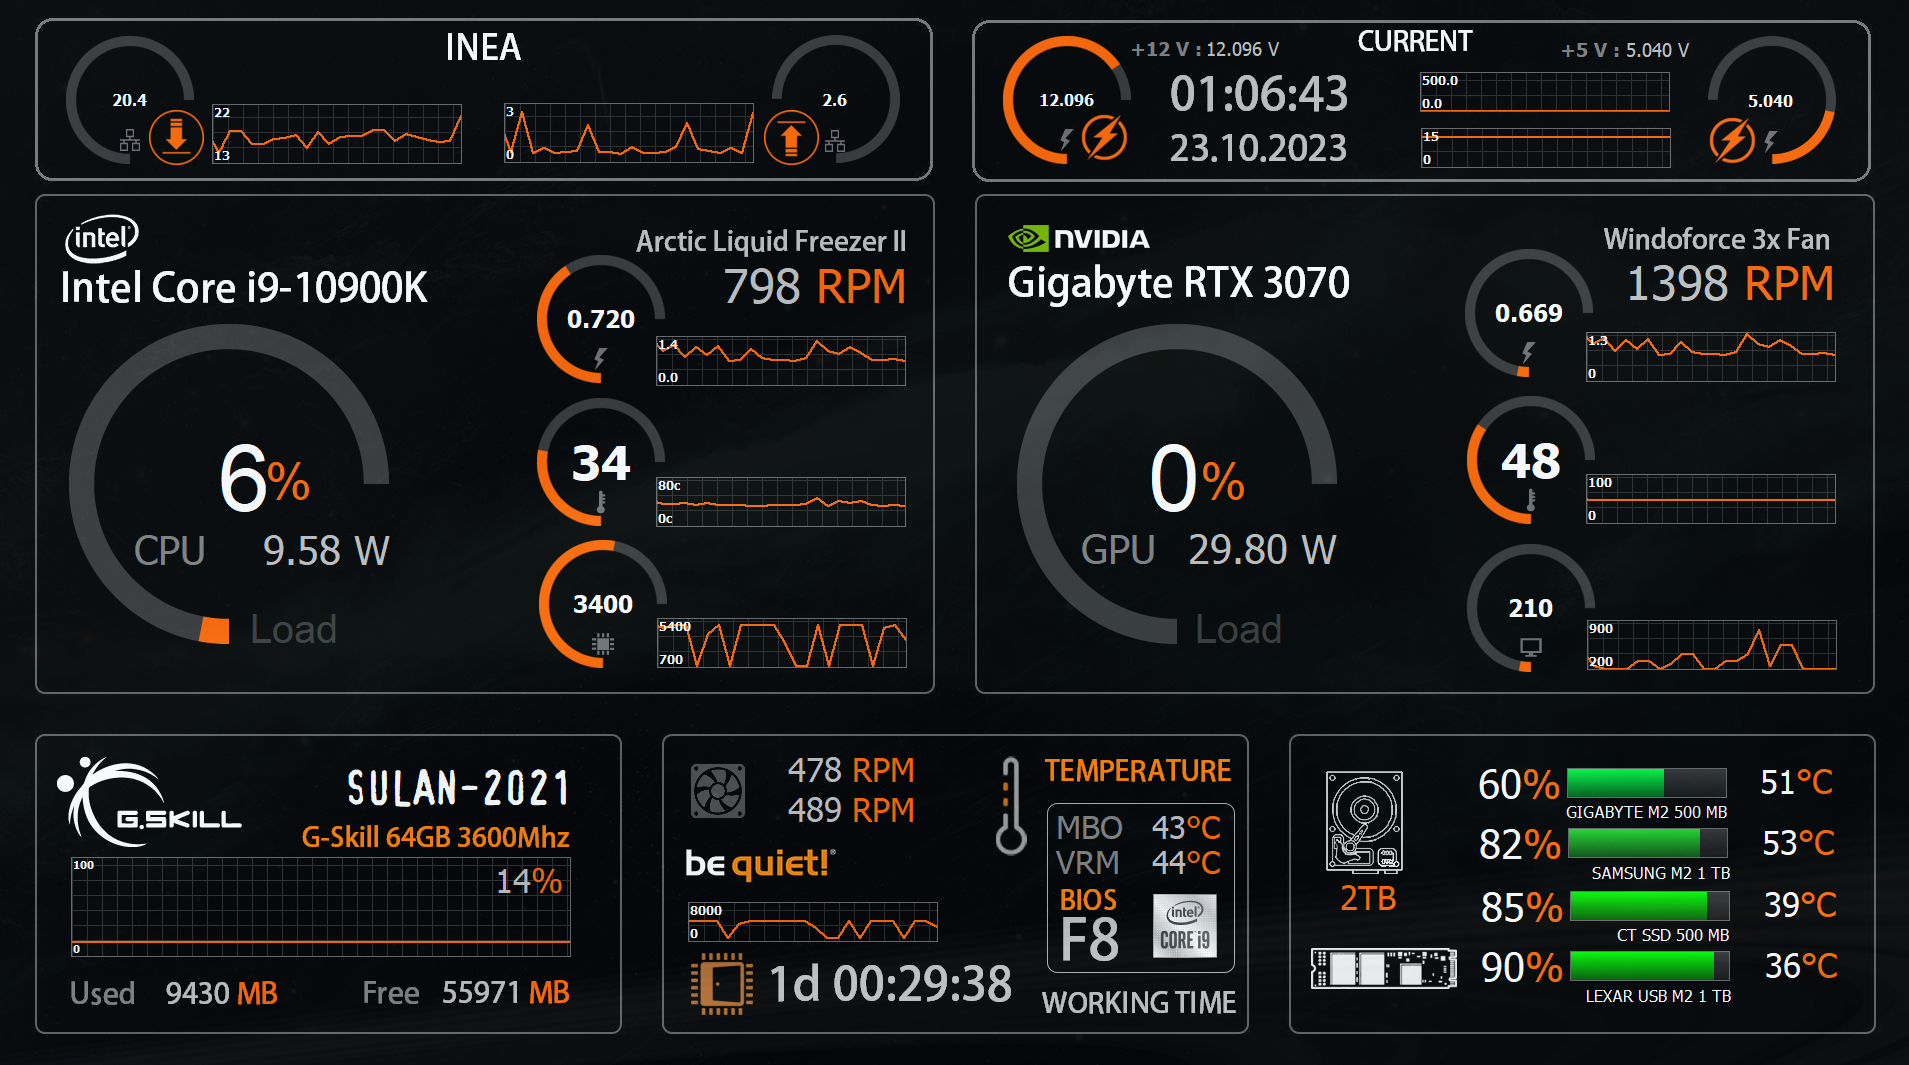Click the bolt icon under 0.720

coord(600,358)
